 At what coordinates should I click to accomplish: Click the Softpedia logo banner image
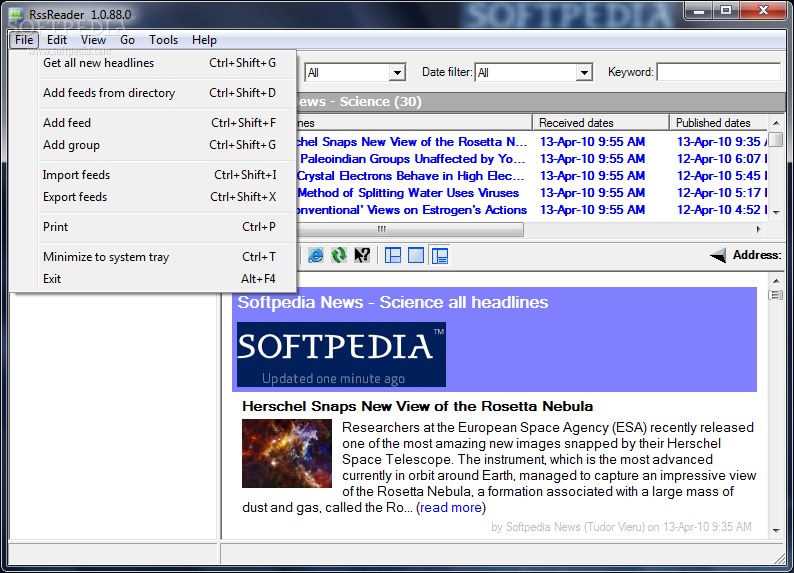(341, 354)
